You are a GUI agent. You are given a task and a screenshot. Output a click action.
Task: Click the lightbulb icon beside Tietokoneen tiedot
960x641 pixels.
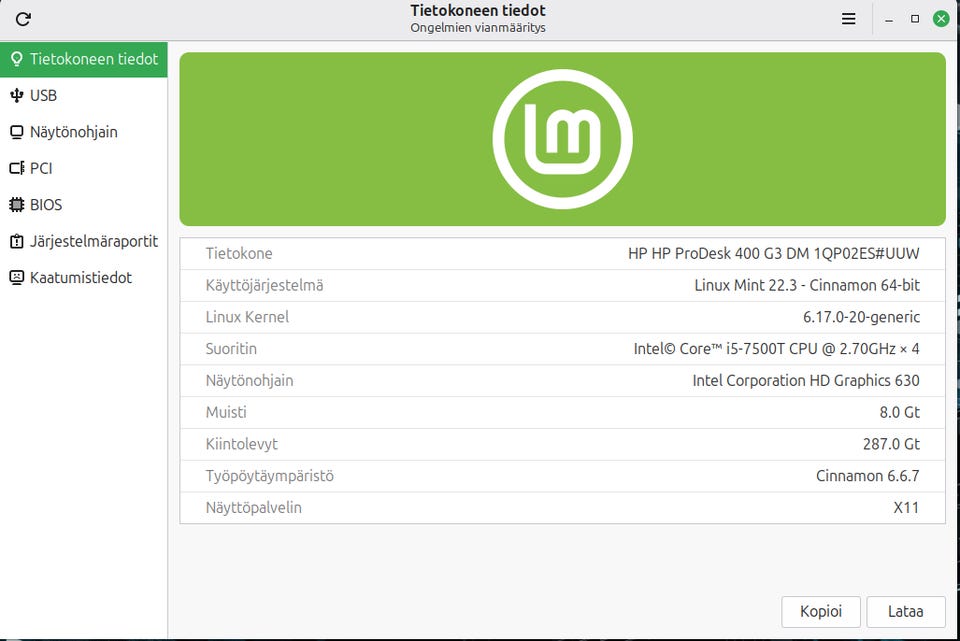tap(17, 59)
